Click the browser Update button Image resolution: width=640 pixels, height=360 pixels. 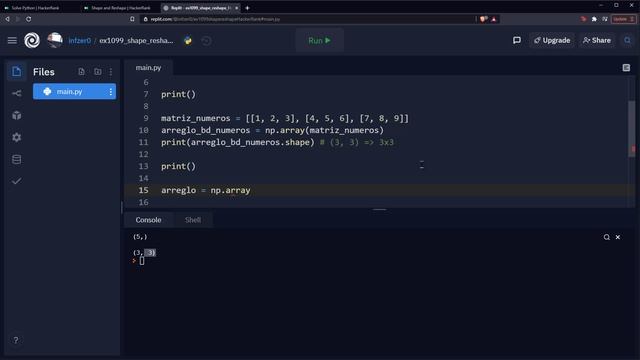[624, 19]
